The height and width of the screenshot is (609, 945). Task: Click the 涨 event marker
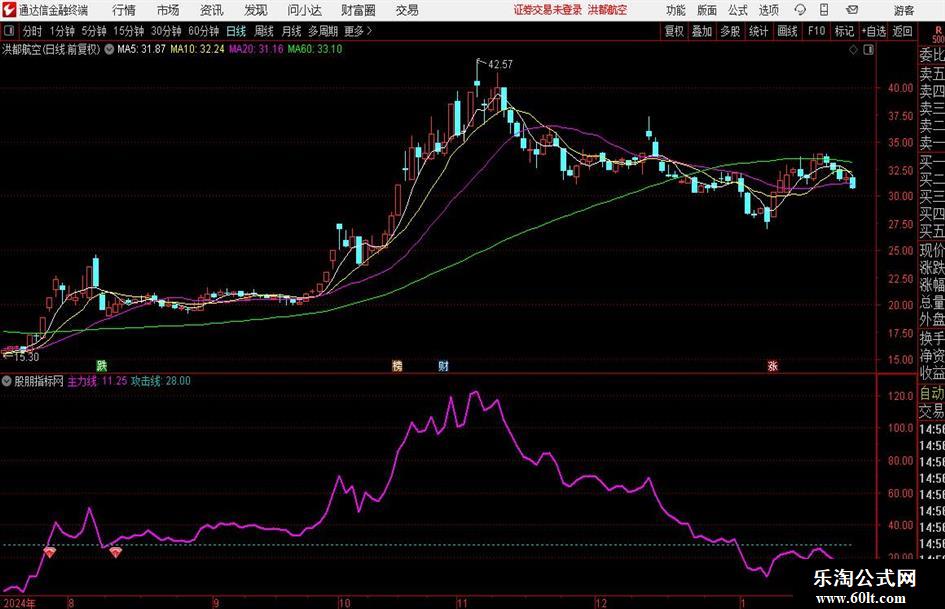(772, 365)
